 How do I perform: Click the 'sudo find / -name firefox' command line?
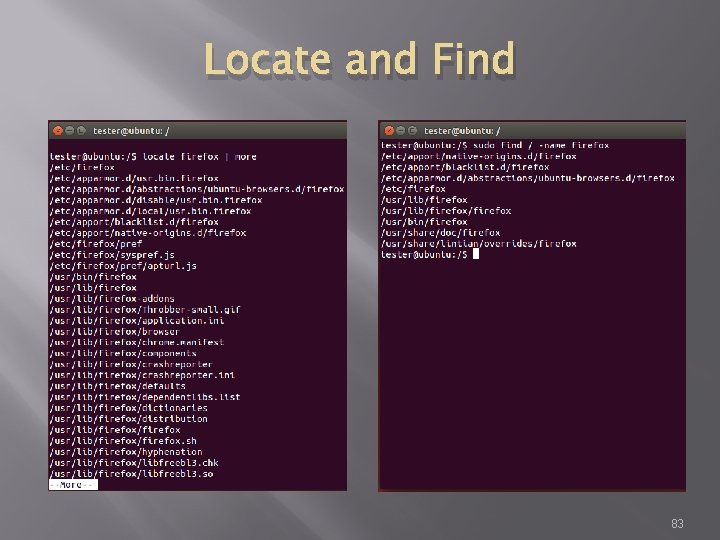[541, 145]
